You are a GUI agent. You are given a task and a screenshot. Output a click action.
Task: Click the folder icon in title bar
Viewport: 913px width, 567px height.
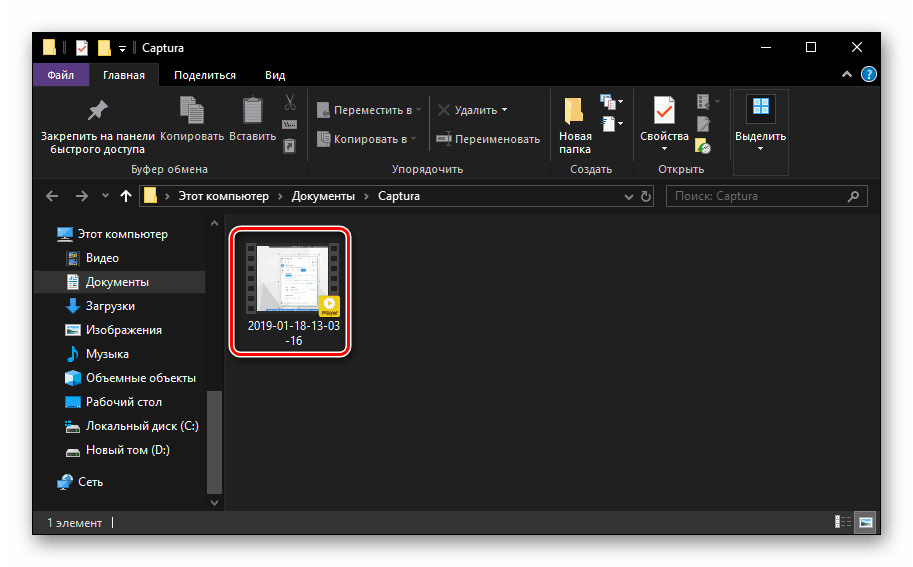[x=49, y=48]
